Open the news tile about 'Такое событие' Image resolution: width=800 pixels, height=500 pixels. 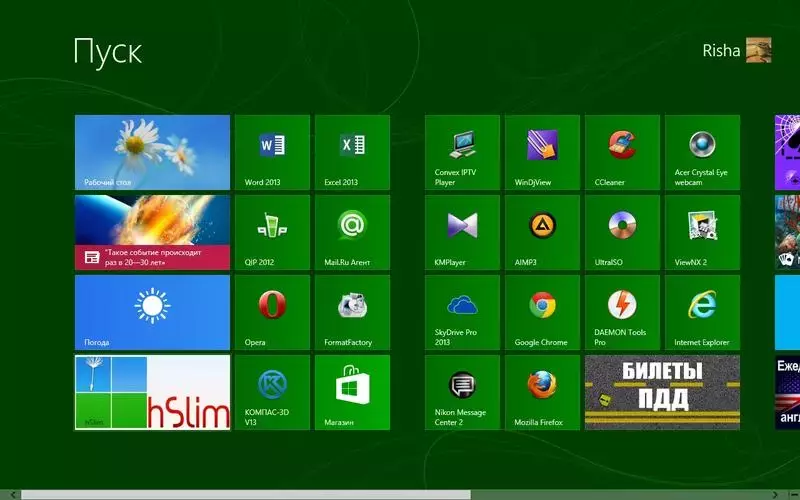(x=153, y=233)
